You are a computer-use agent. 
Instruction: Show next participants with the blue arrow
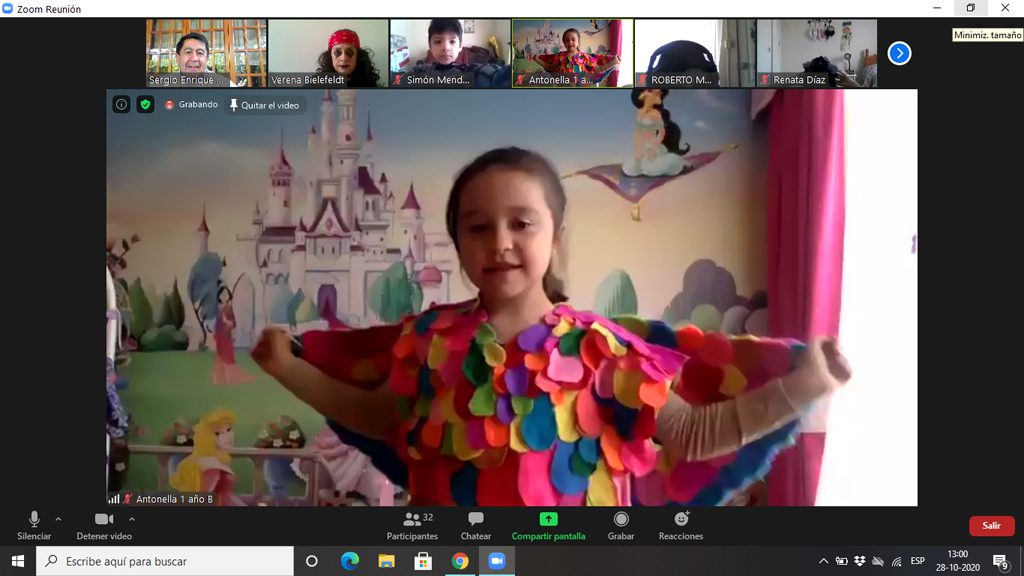point(899,53)
